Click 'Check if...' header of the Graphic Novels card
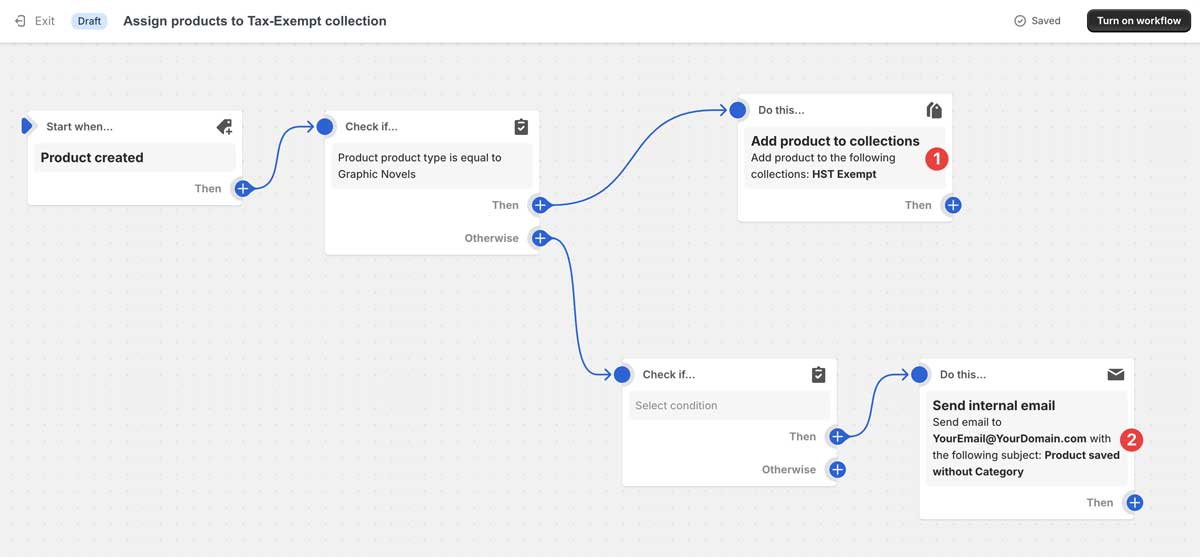 (x=371, y=127)
